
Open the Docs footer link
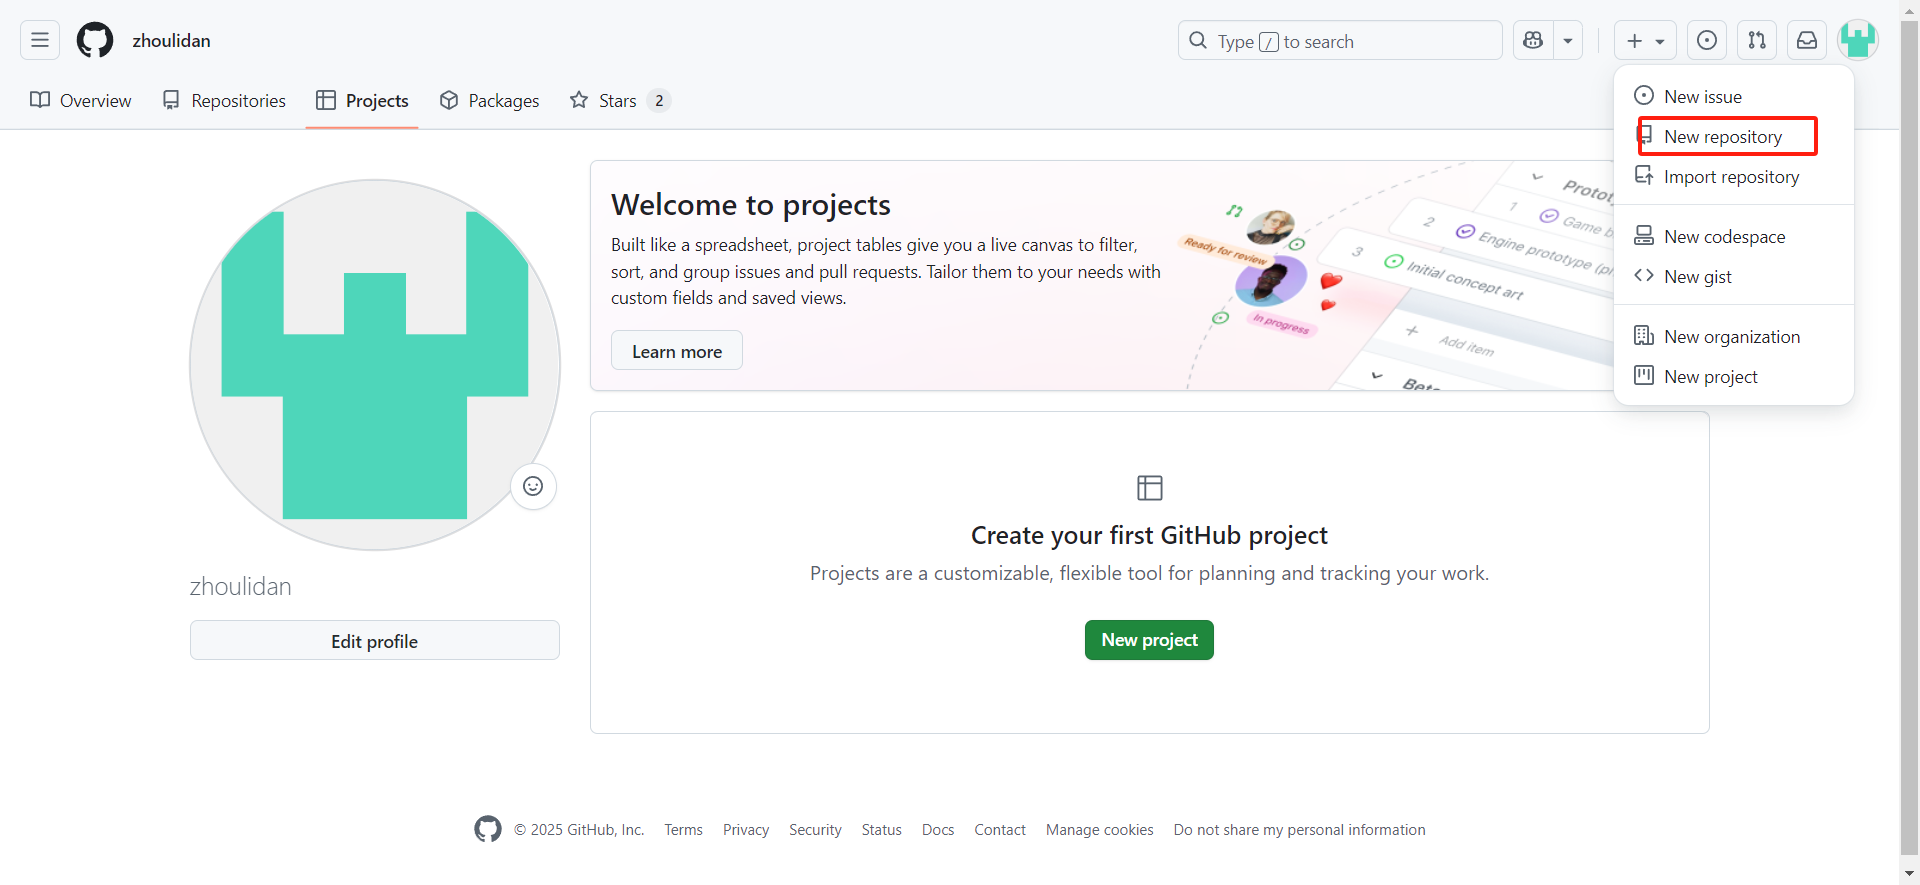pos(938,830)
